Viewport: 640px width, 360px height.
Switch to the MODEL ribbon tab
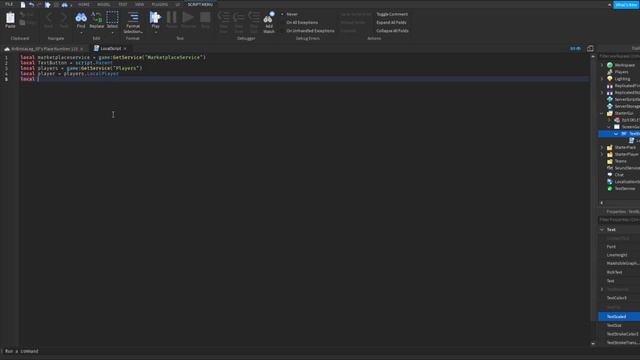coord(104,4)
